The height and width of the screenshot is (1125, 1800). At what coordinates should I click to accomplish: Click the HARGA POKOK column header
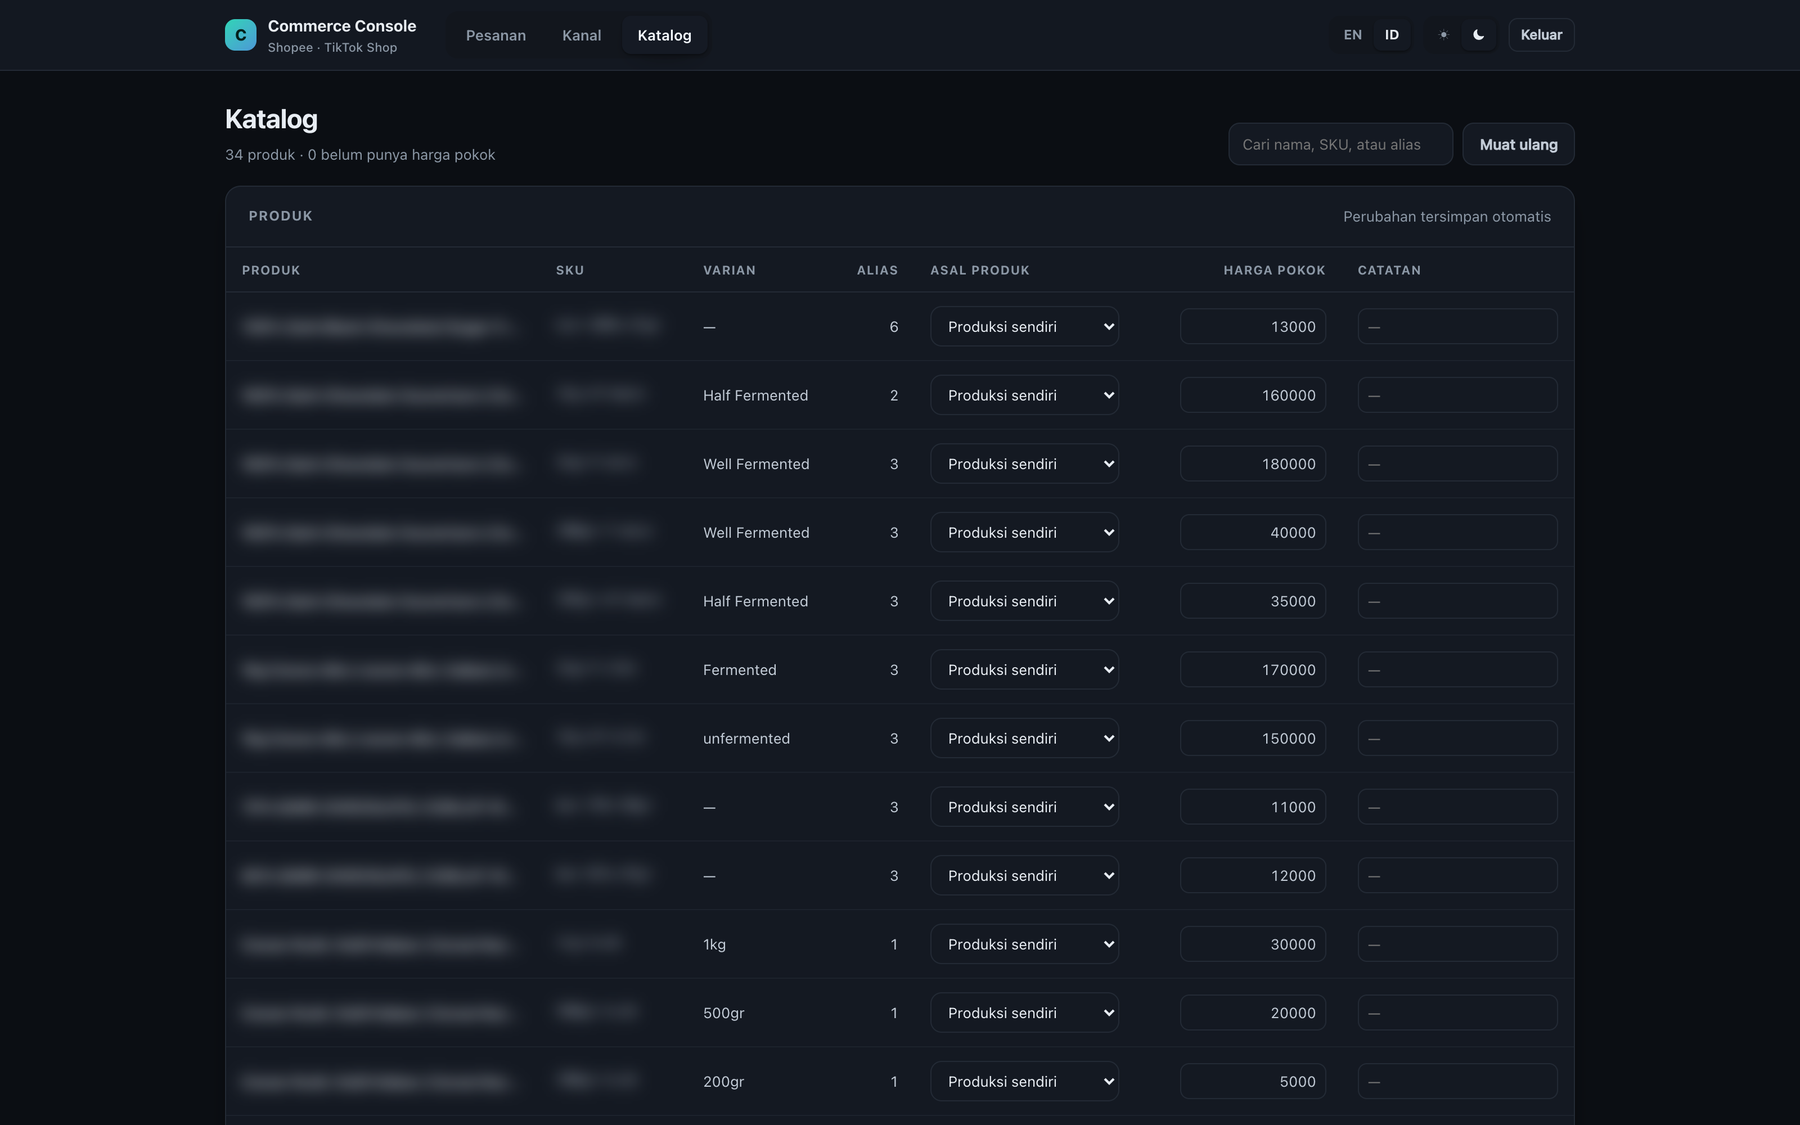point(1274,270)
